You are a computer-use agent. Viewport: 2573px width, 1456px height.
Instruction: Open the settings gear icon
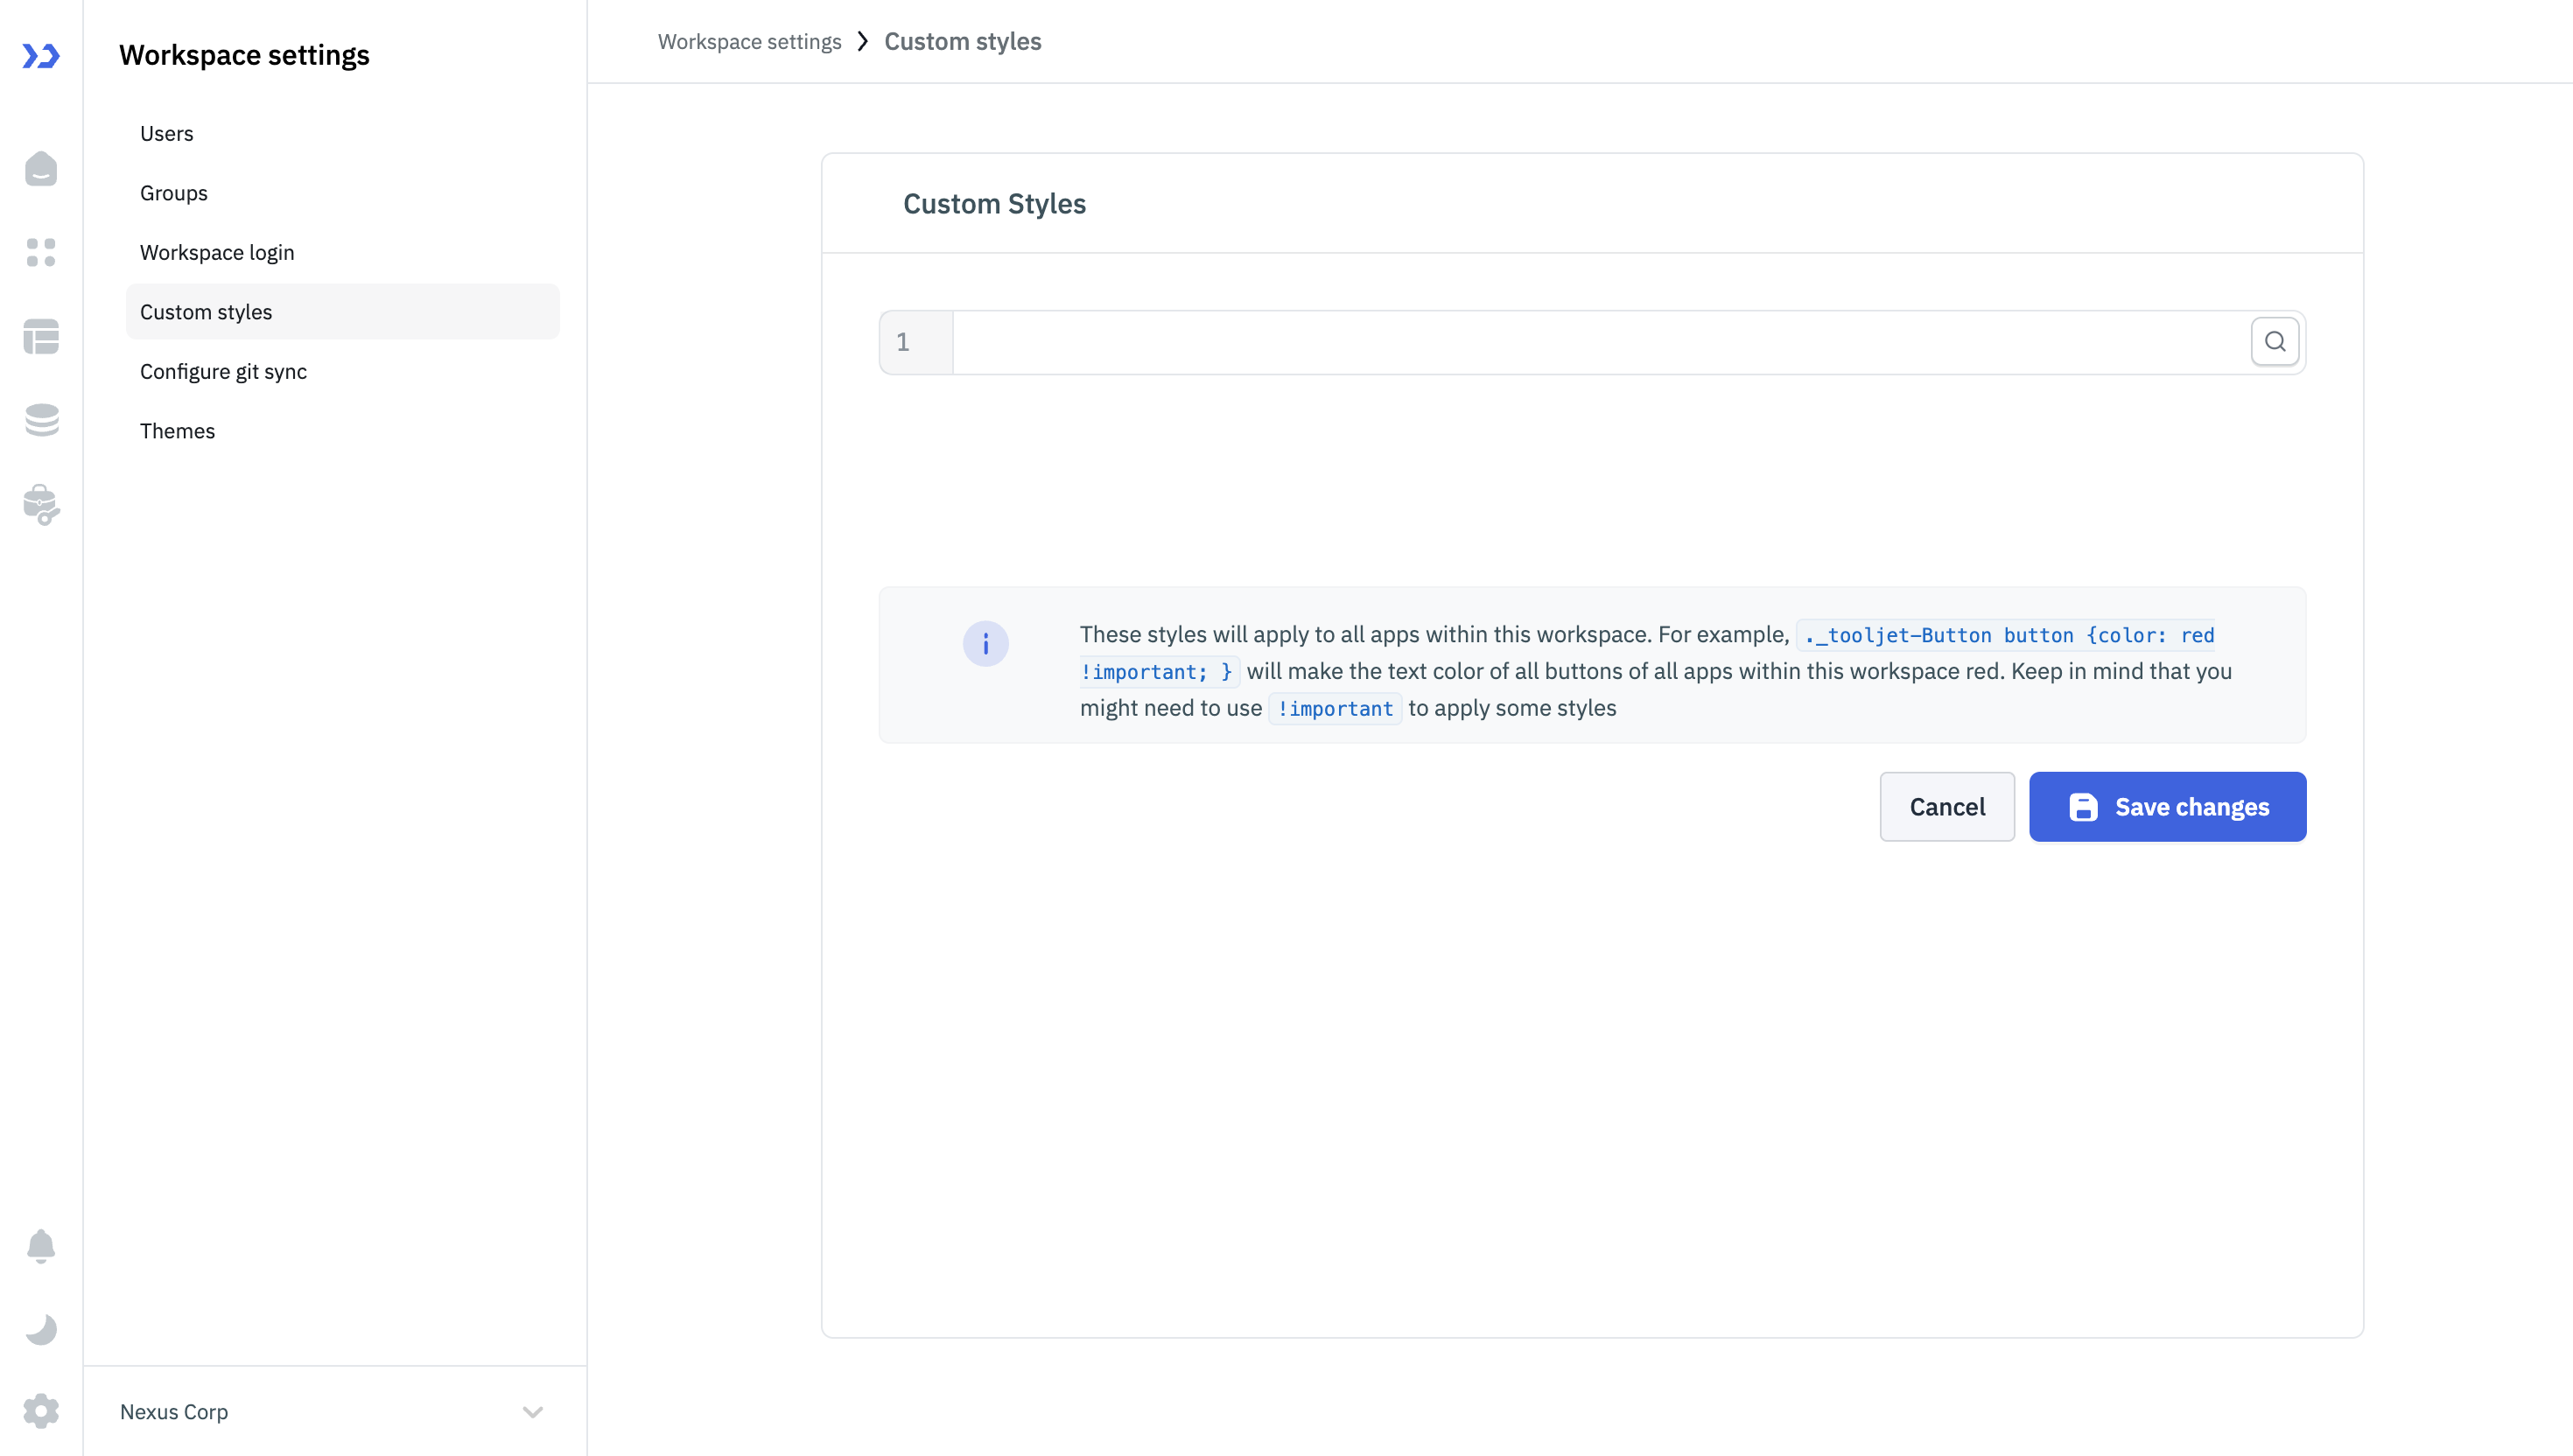[41, 1412]
